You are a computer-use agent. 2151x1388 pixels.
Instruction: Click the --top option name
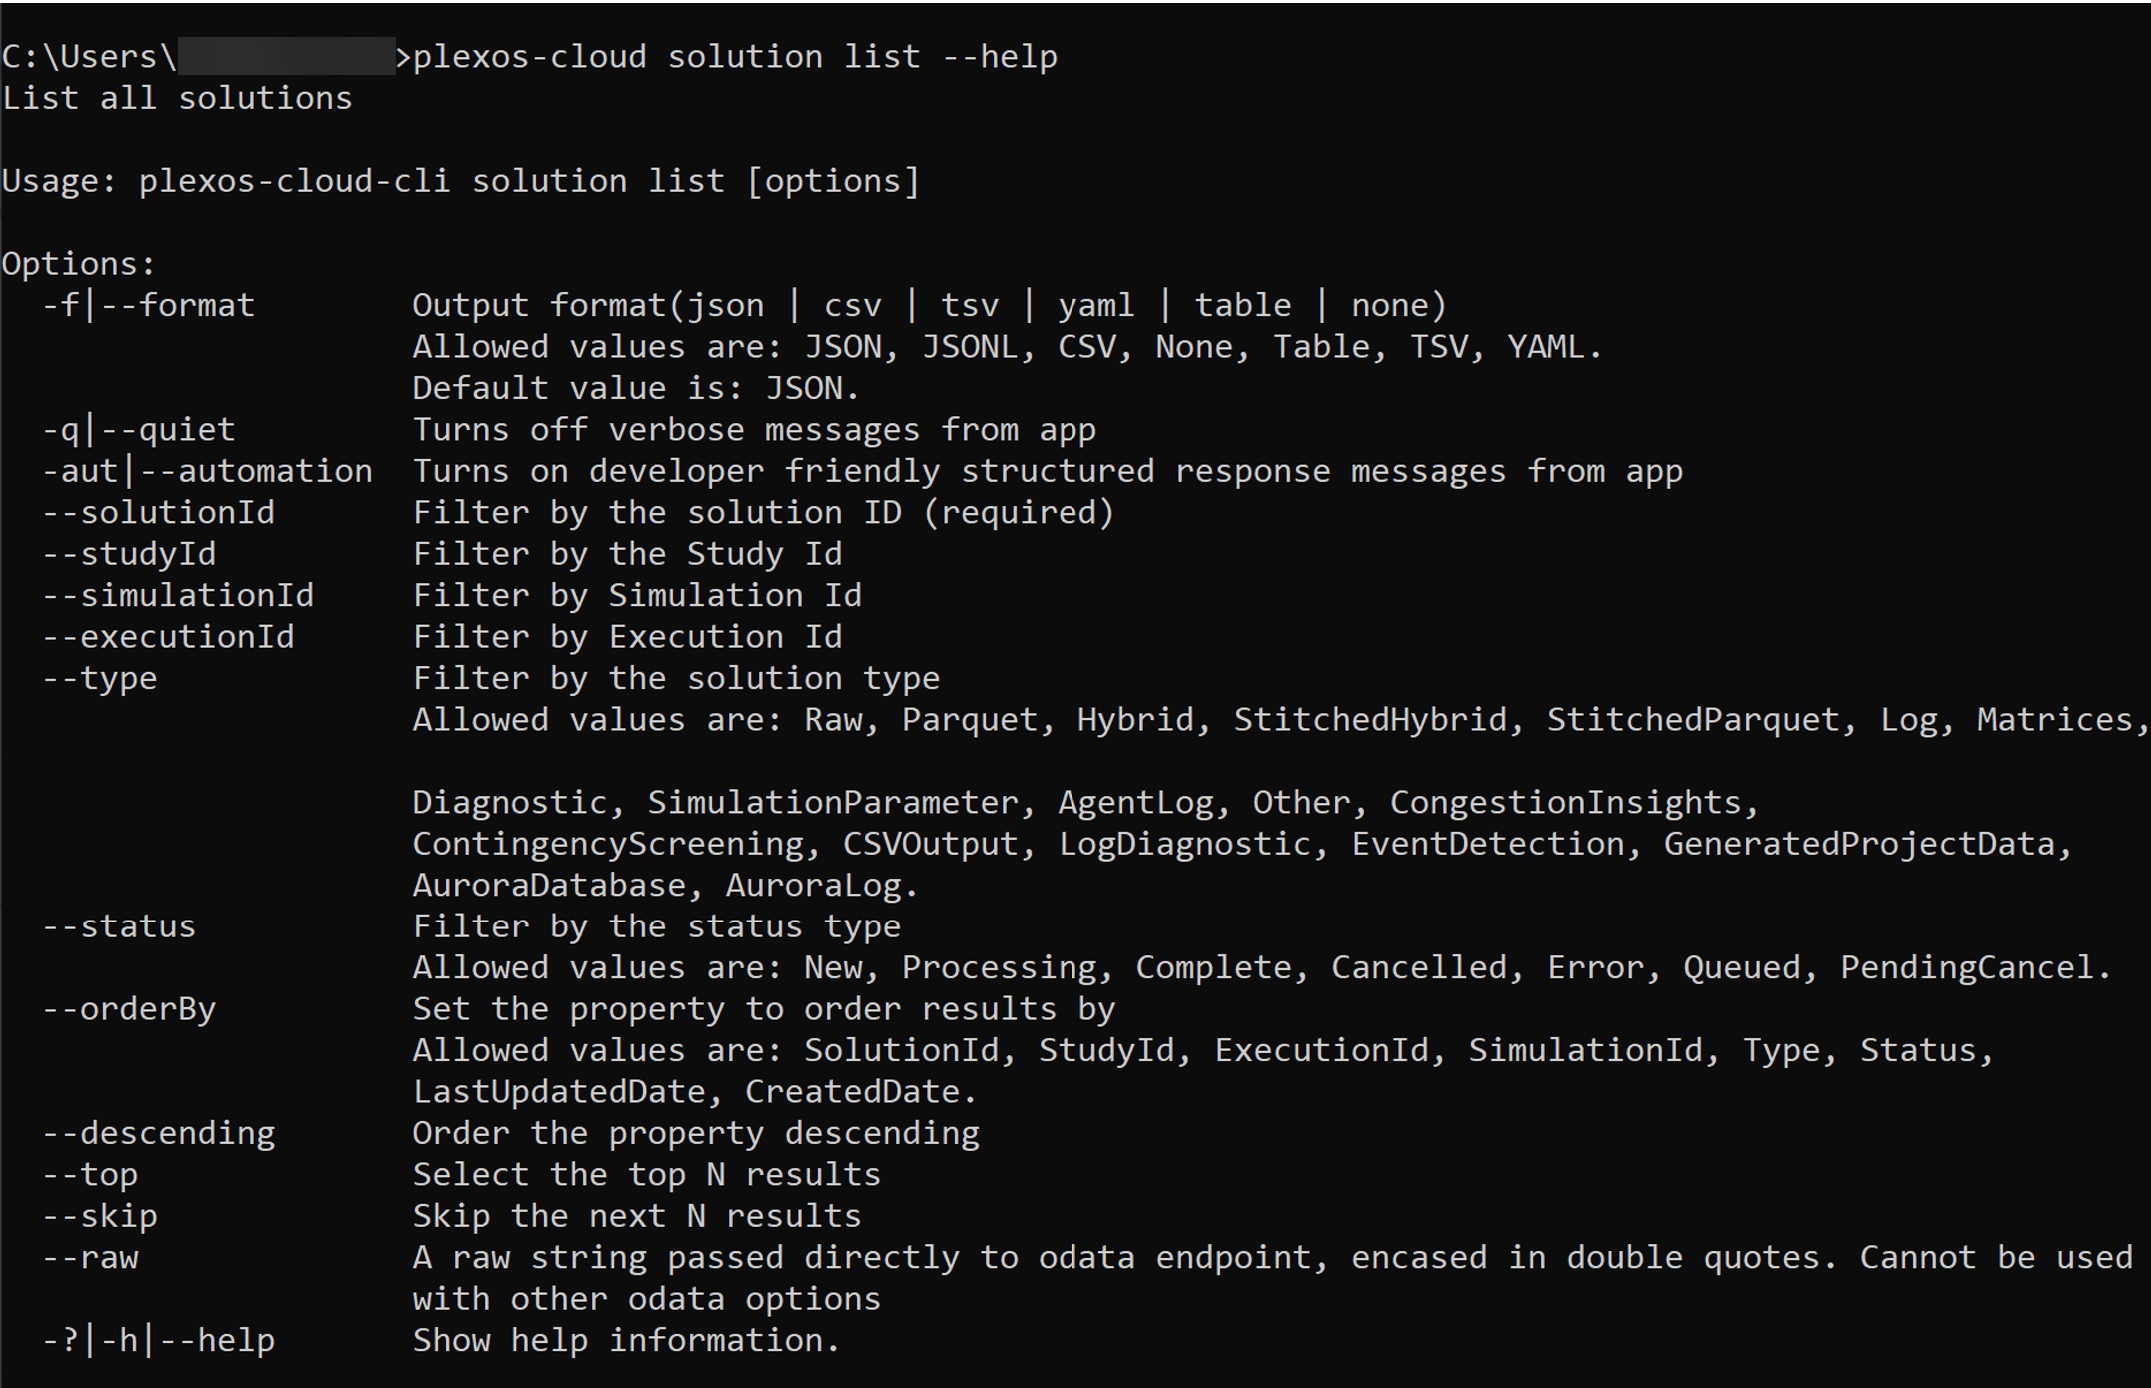(90, 1175)
